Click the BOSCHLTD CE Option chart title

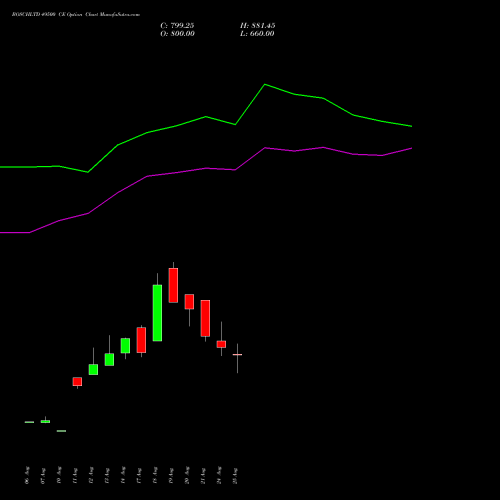76,14
